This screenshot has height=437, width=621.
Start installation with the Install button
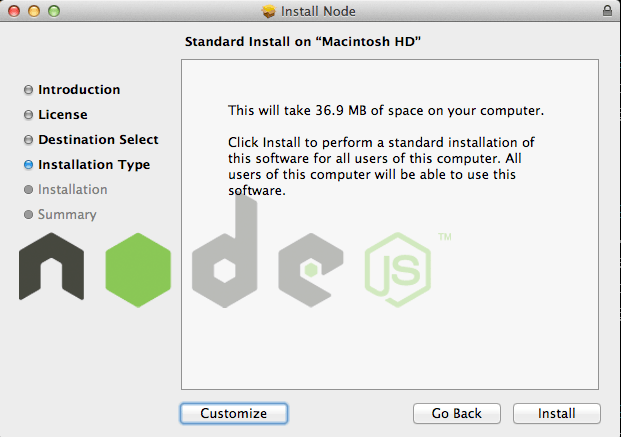(x=556, y=413)
